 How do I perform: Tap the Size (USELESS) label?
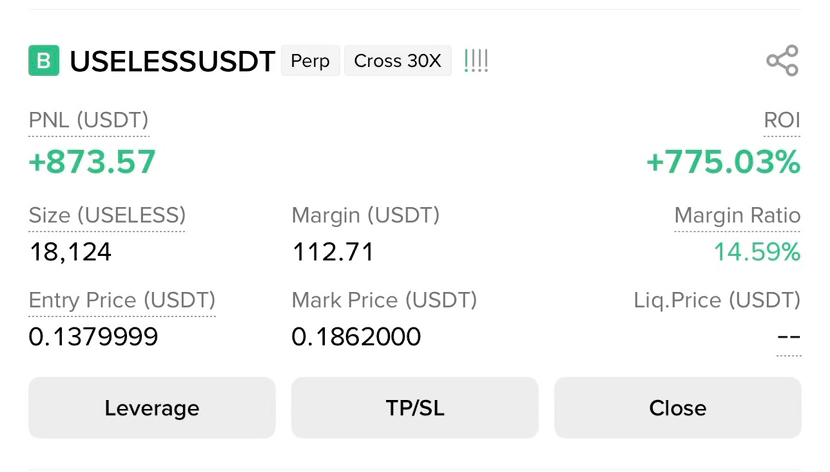107,215
